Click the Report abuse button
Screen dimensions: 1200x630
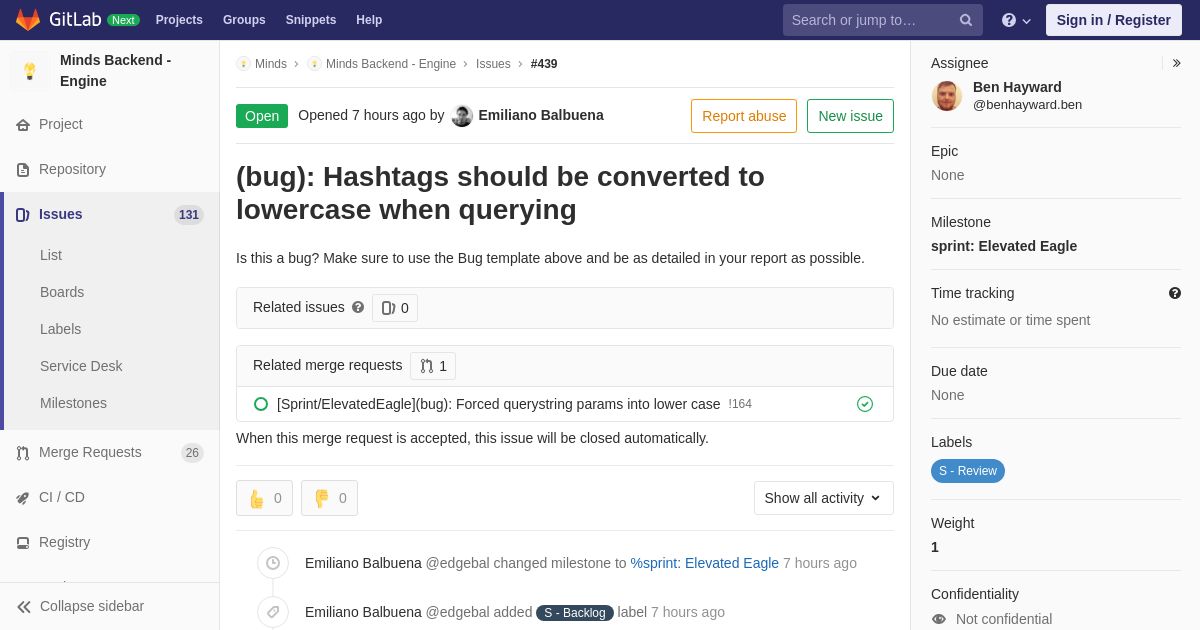(744, 116)
